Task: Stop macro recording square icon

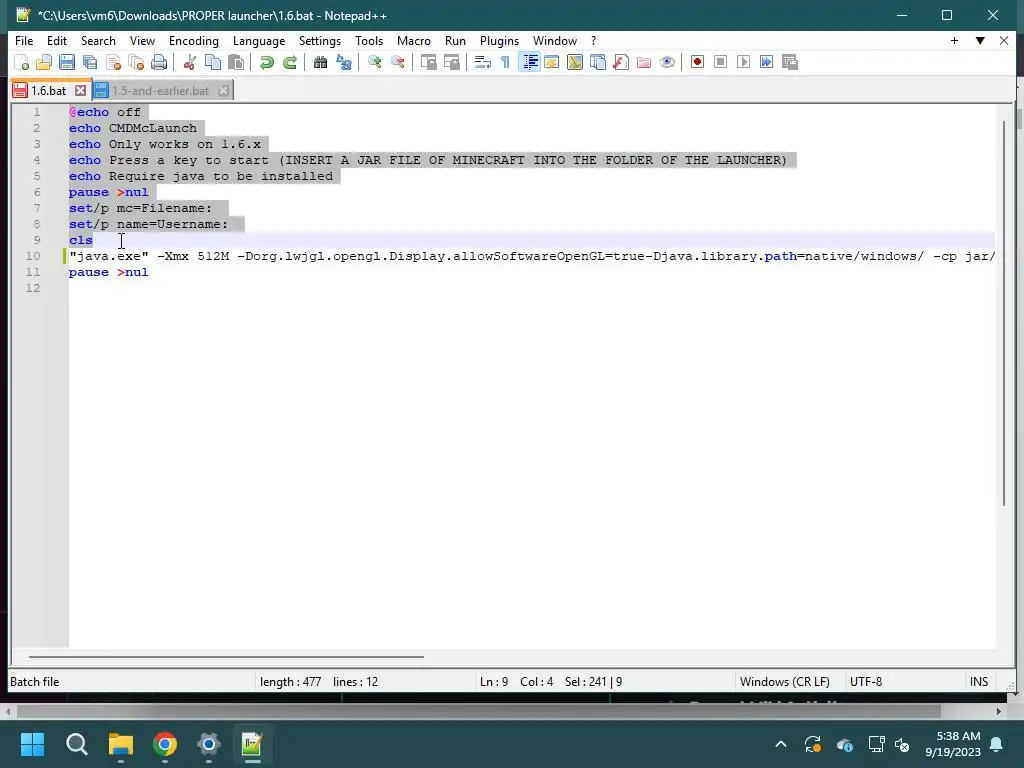Action: [720, 62]
